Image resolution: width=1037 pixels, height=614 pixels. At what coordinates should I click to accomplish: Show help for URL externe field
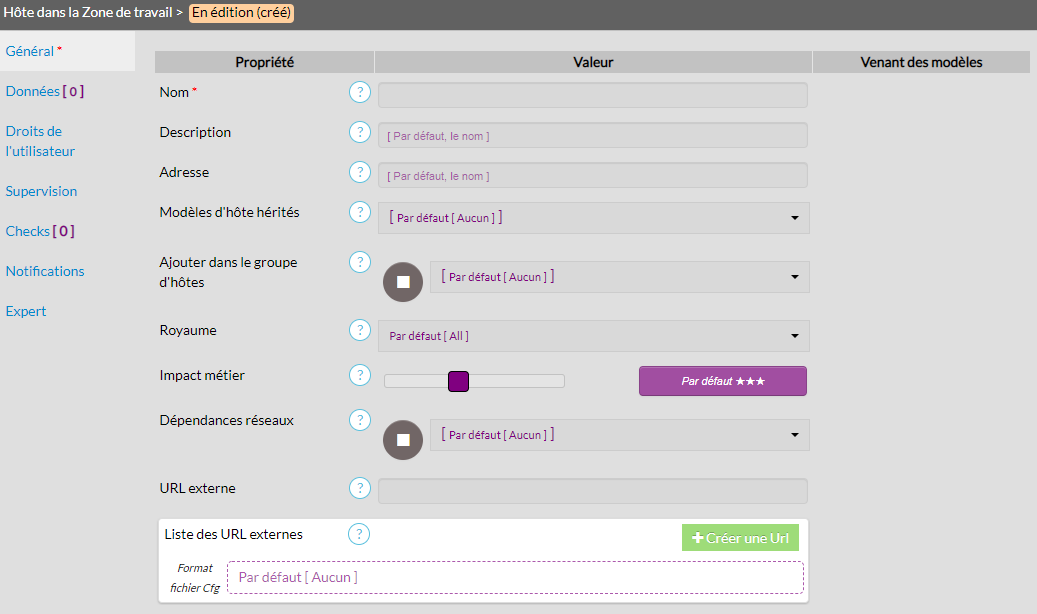click(359, 488)
